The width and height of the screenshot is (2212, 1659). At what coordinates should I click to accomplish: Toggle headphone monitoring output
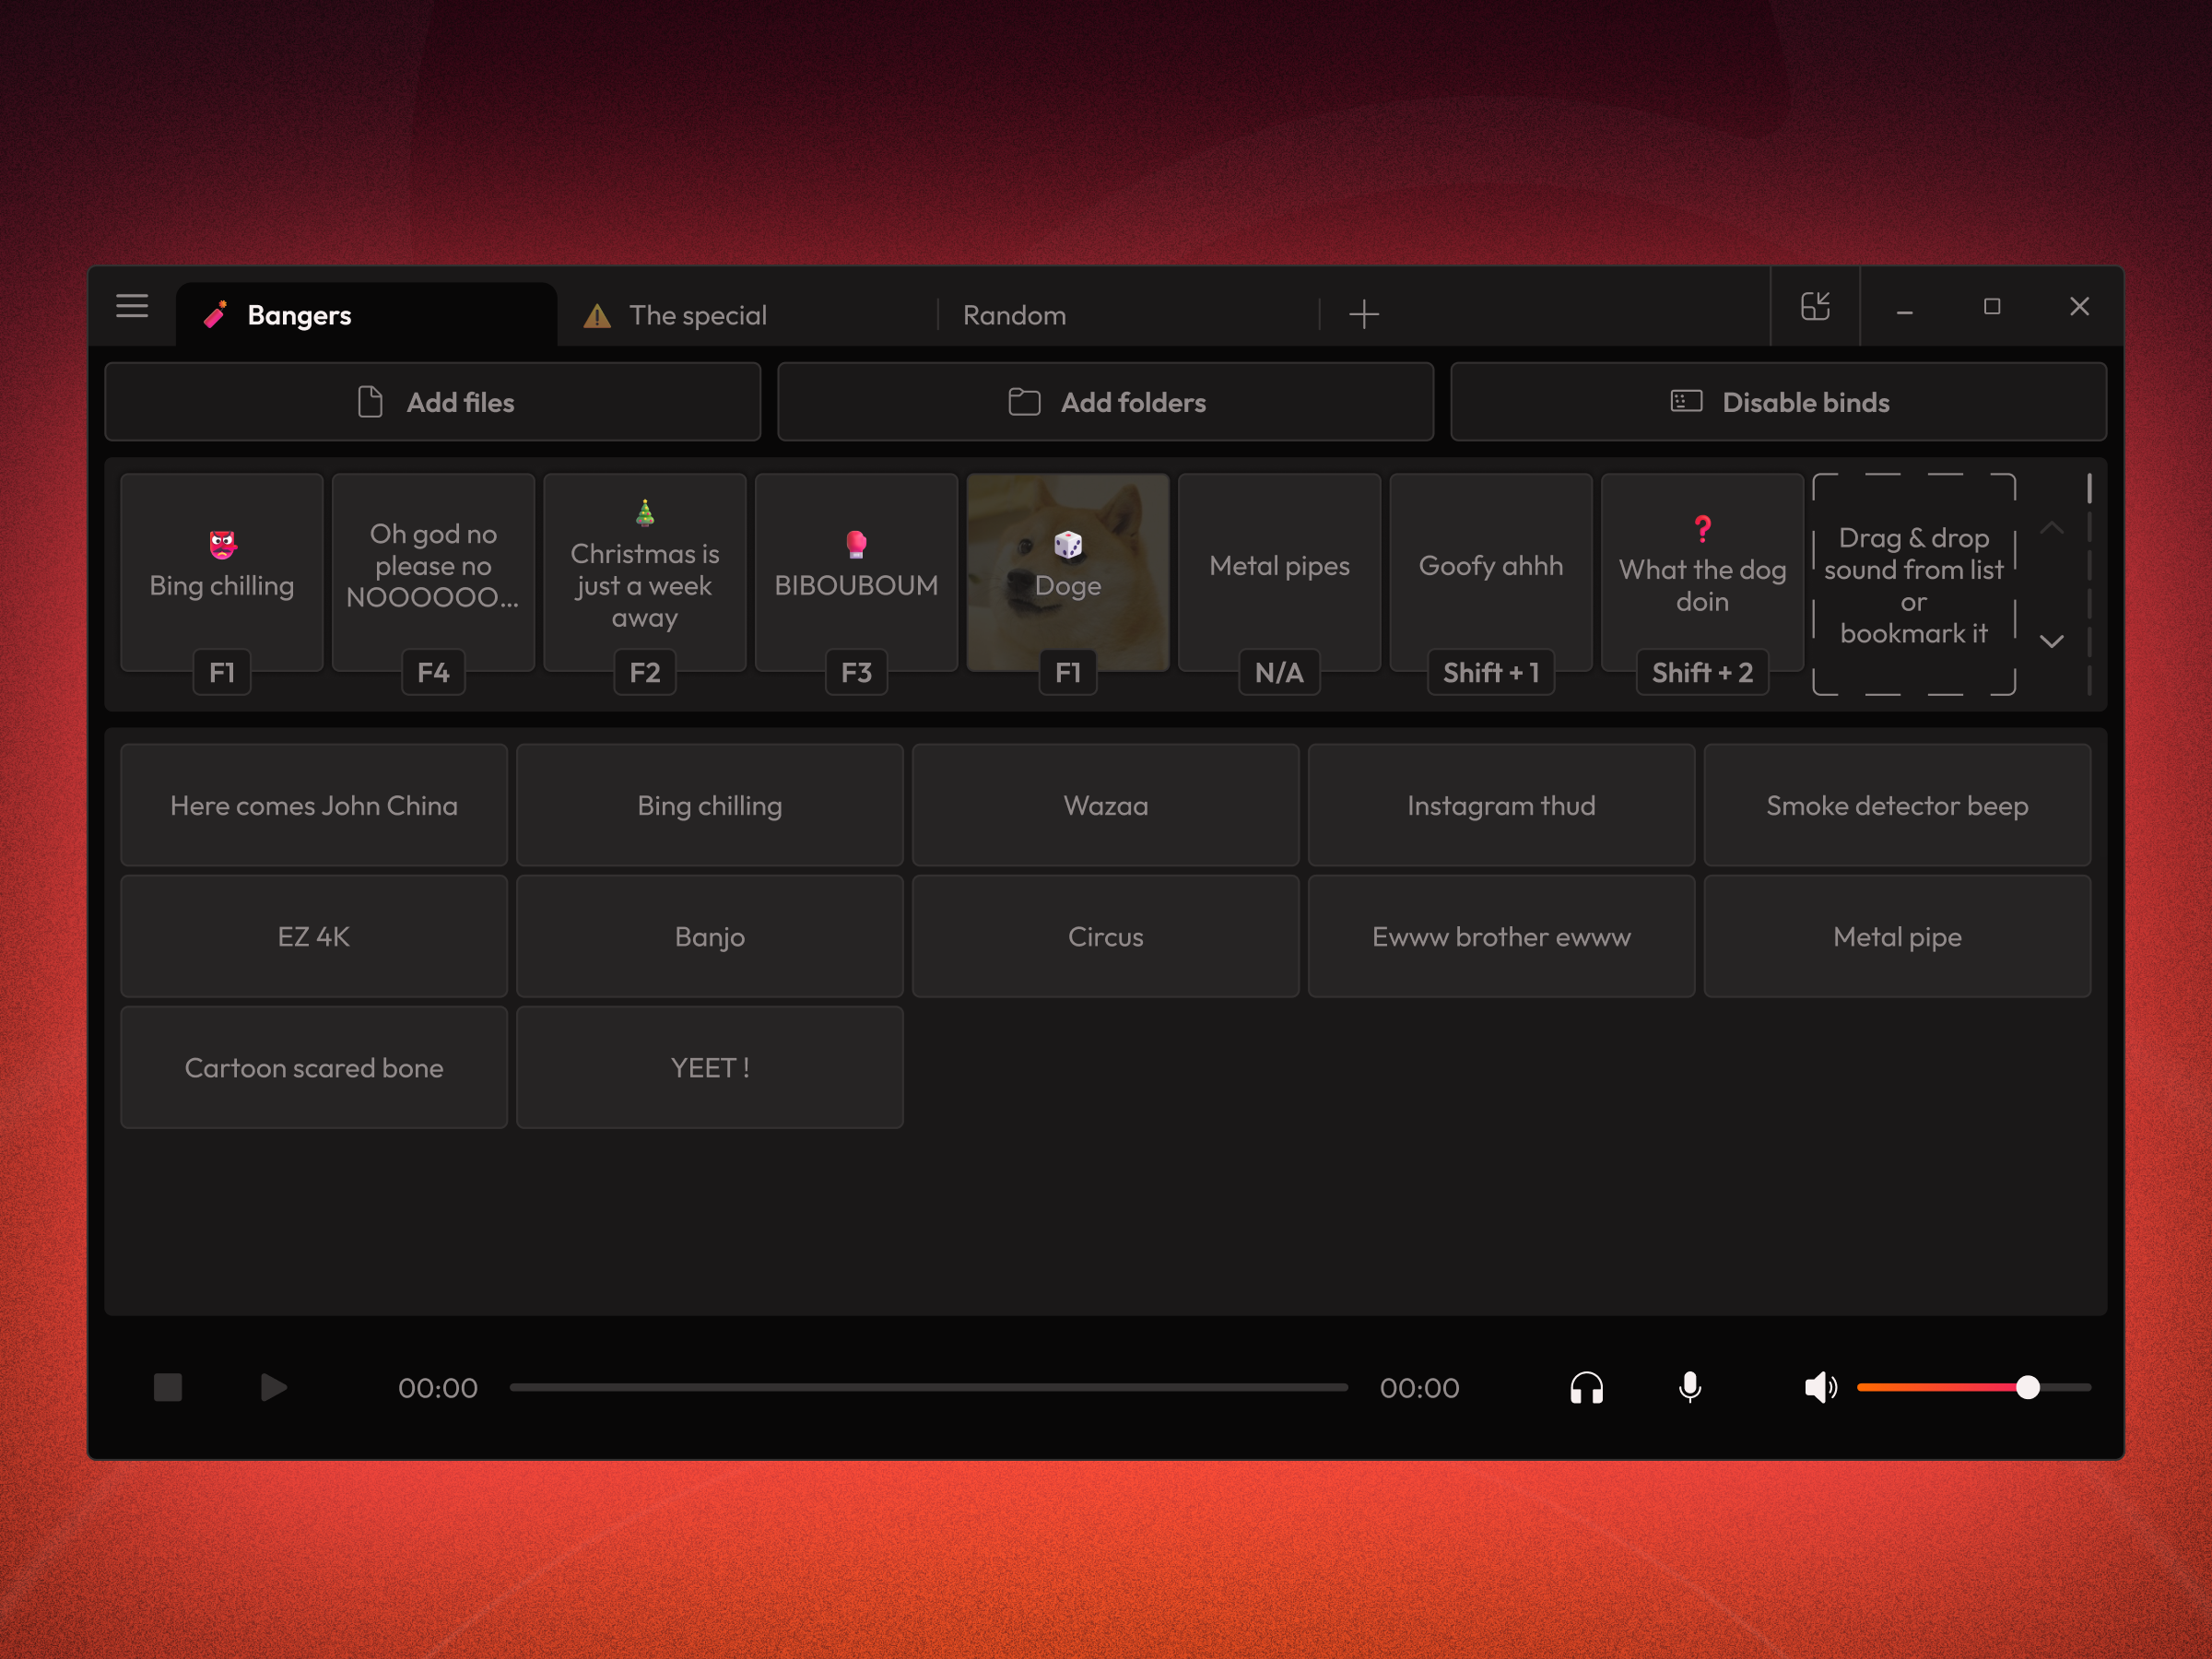tap(1587, 1388)
